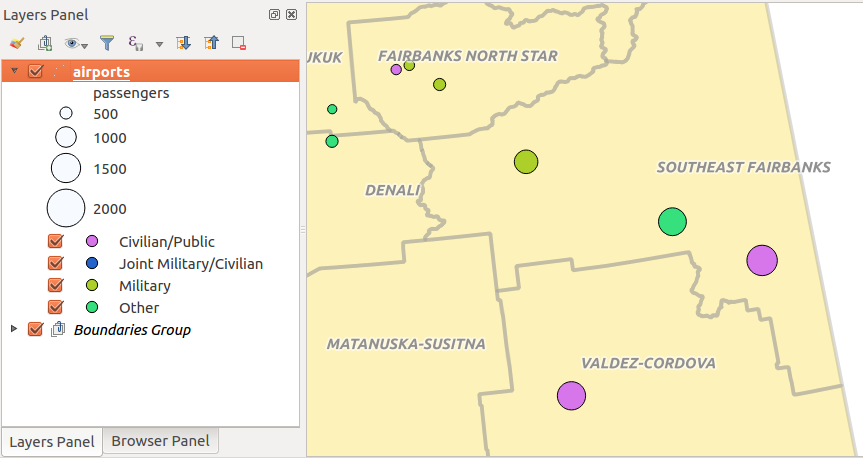The width and height of the screenshot is (863, 458).
Task: Click the Collapse All layers icon
Action: [211, 43]
